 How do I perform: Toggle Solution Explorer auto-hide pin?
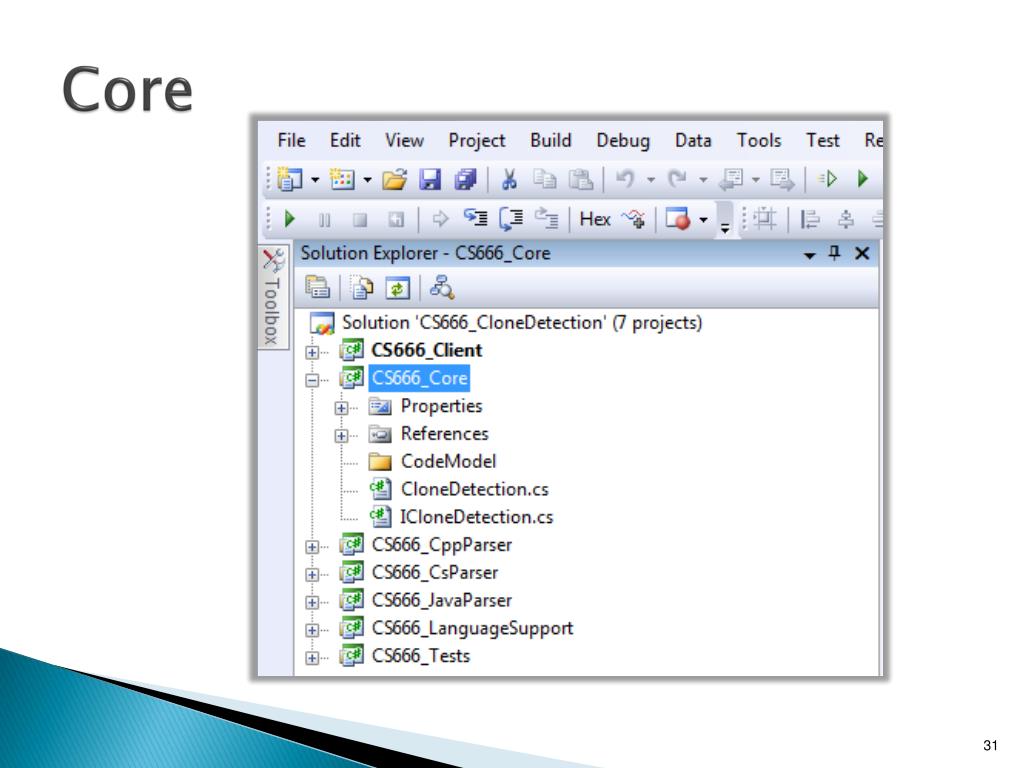pyautogui.click(x=835, y=253)
